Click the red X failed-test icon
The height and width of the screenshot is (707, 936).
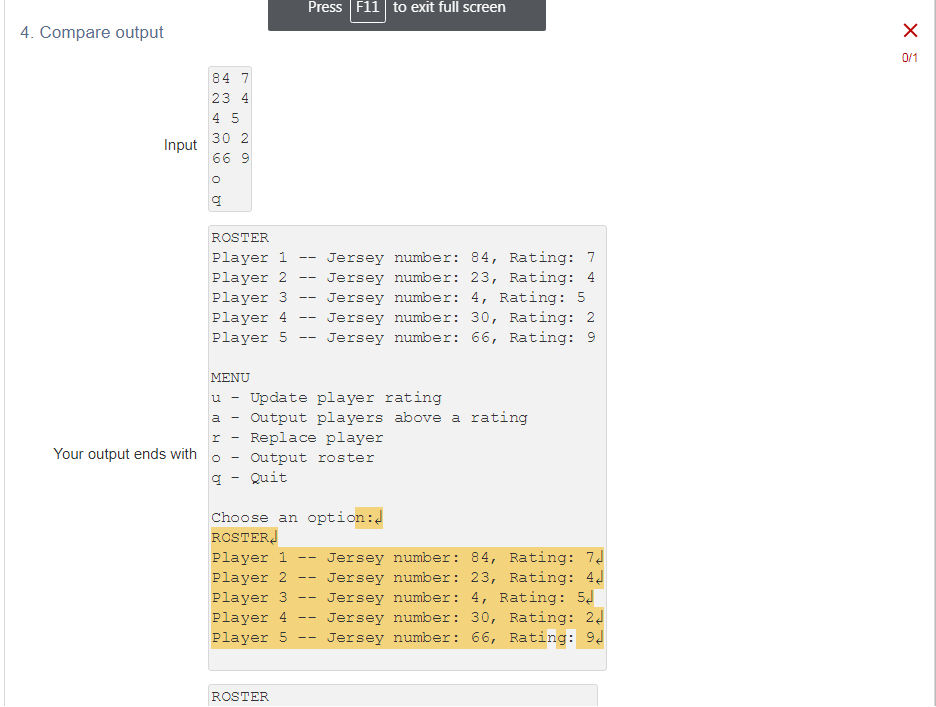tap(909, 30)
